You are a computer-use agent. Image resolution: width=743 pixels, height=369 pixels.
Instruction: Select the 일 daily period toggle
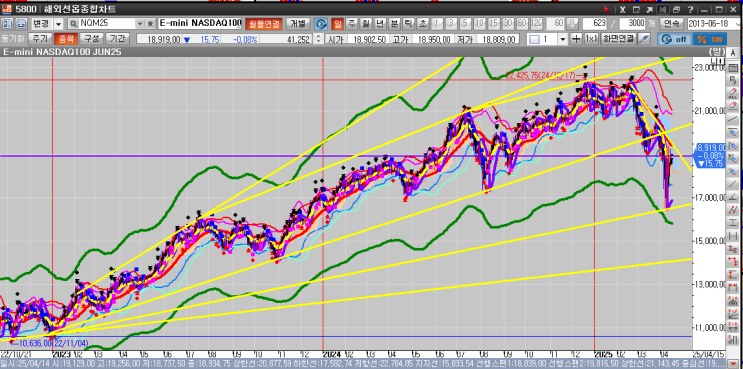coord(337,24)
